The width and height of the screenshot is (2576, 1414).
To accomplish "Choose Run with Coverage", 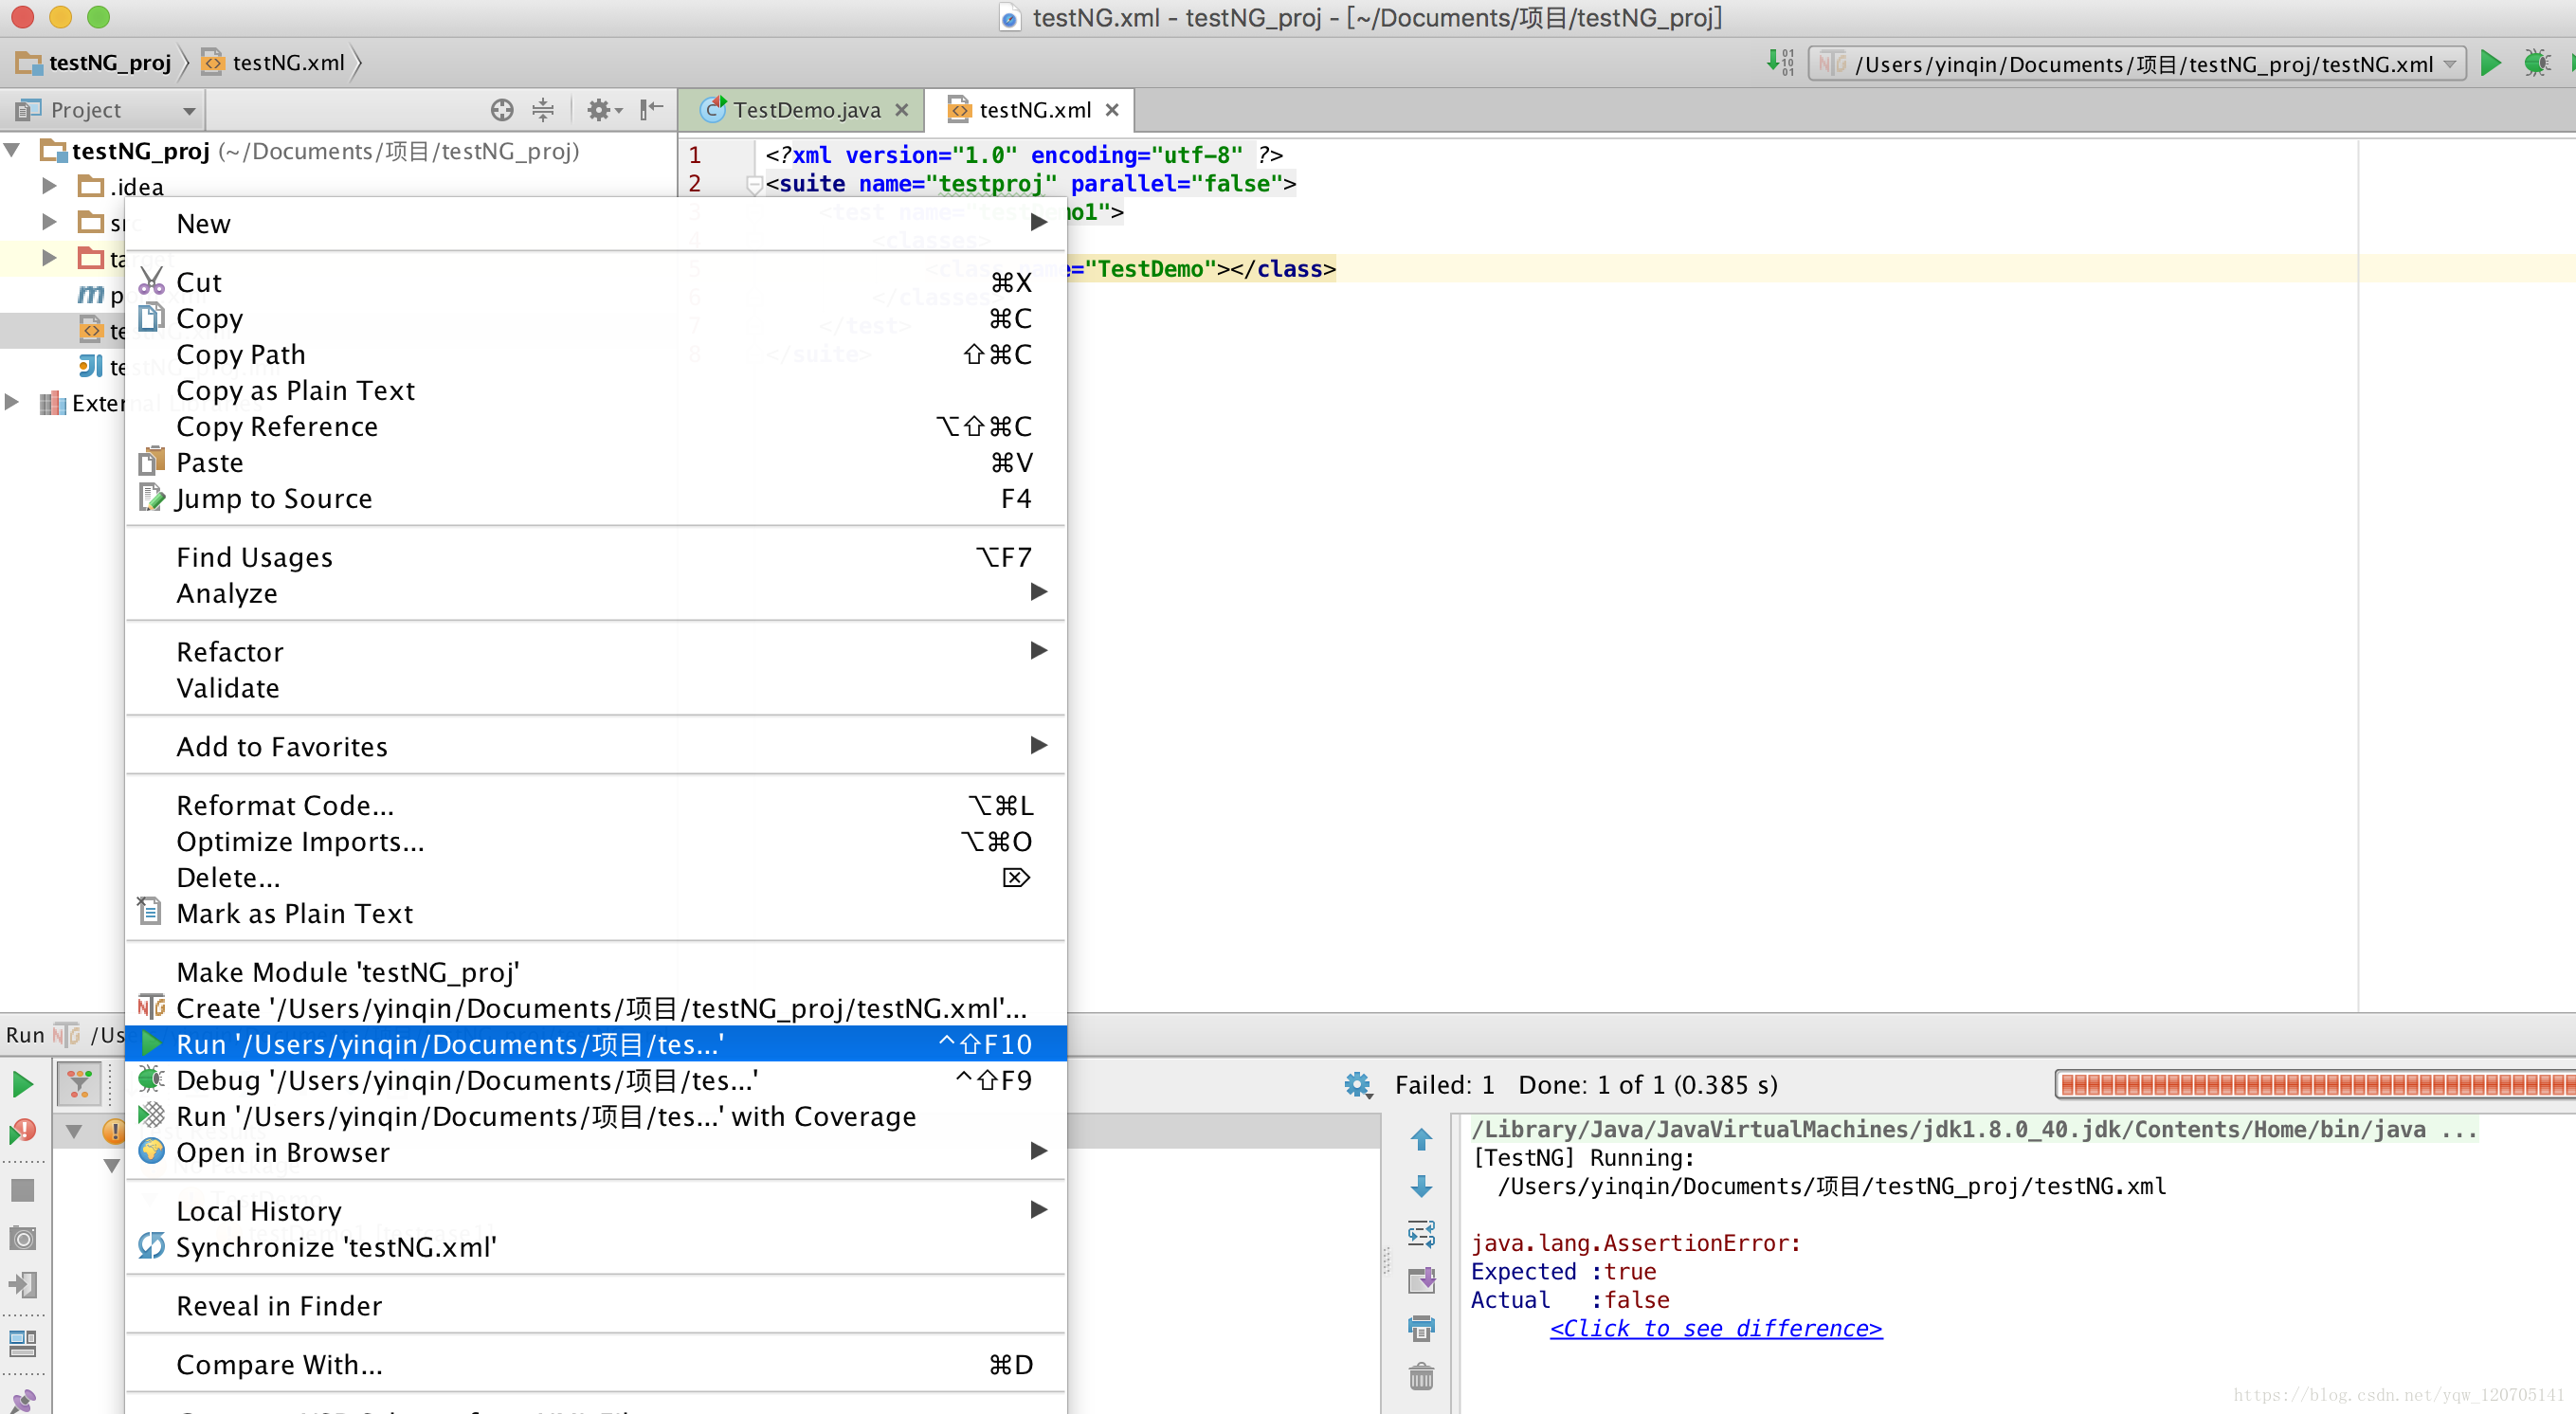I will point(596,1116).
